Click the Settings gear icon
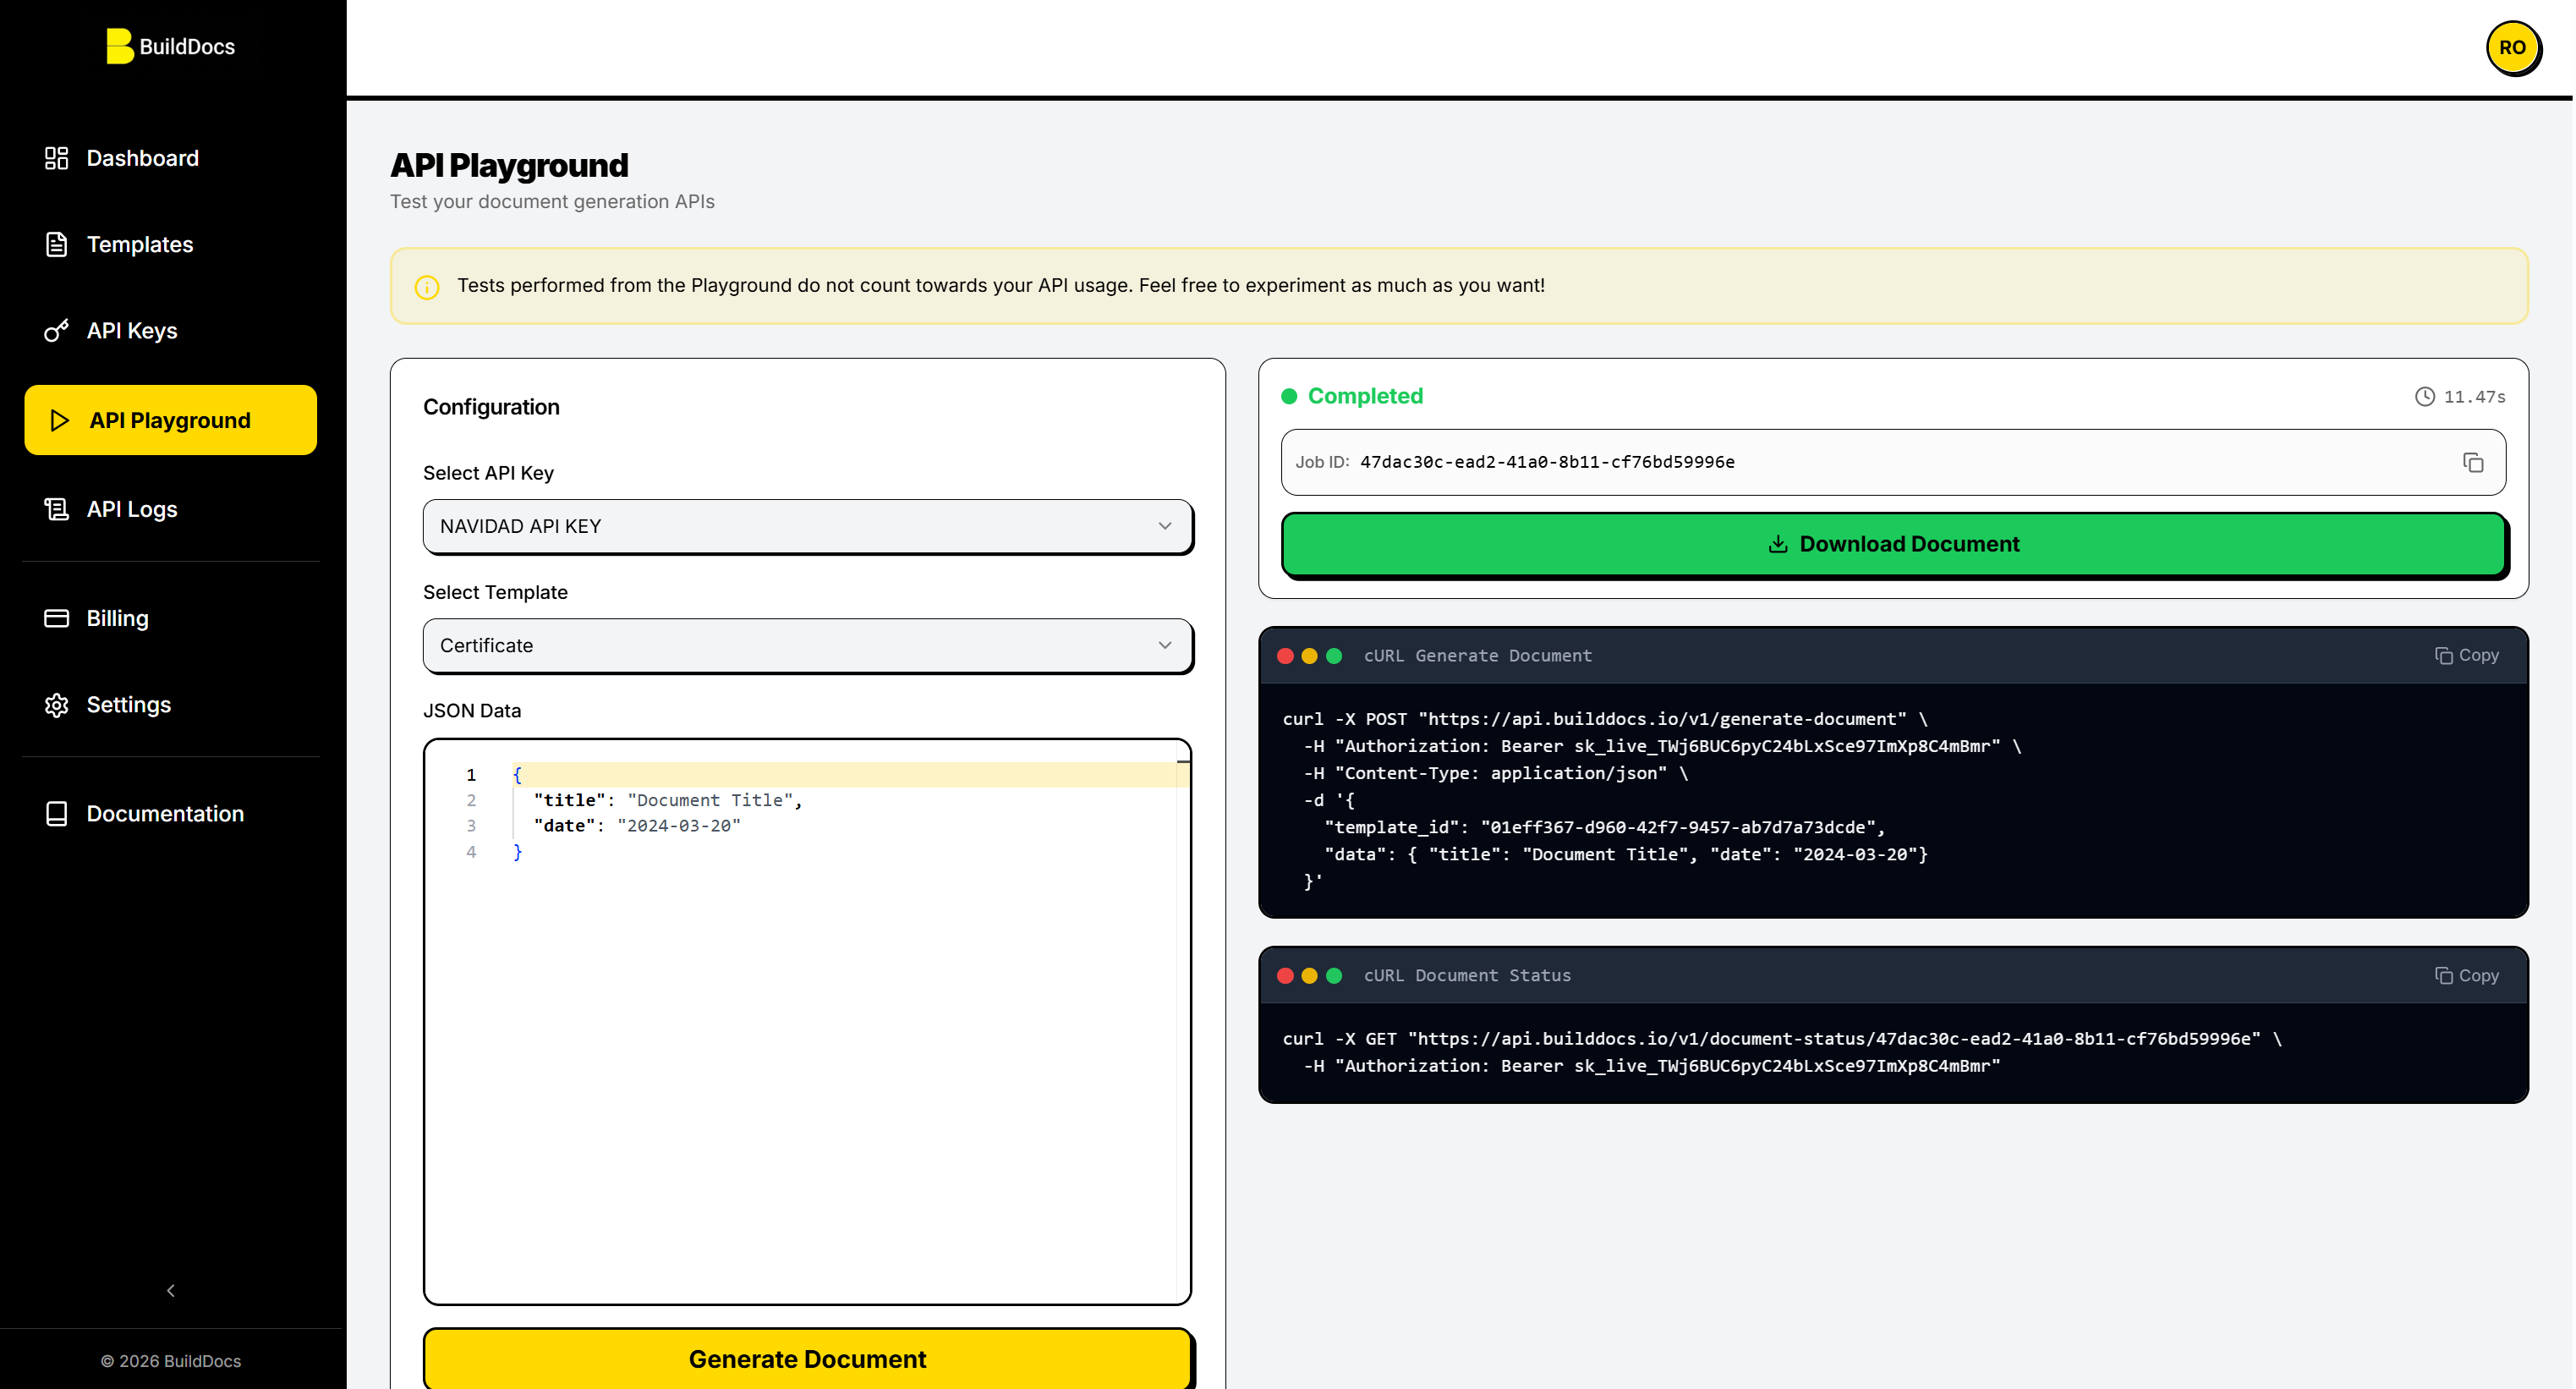2576x1389 pixels. click(x=56, y=705)
